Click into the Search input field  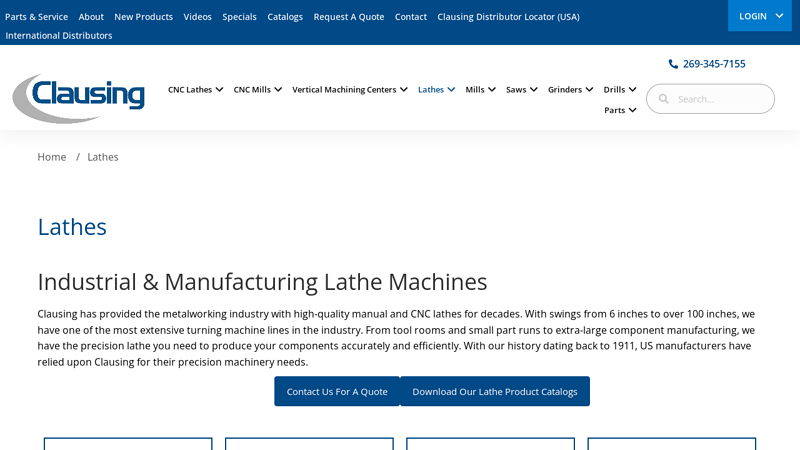point(710,99)
